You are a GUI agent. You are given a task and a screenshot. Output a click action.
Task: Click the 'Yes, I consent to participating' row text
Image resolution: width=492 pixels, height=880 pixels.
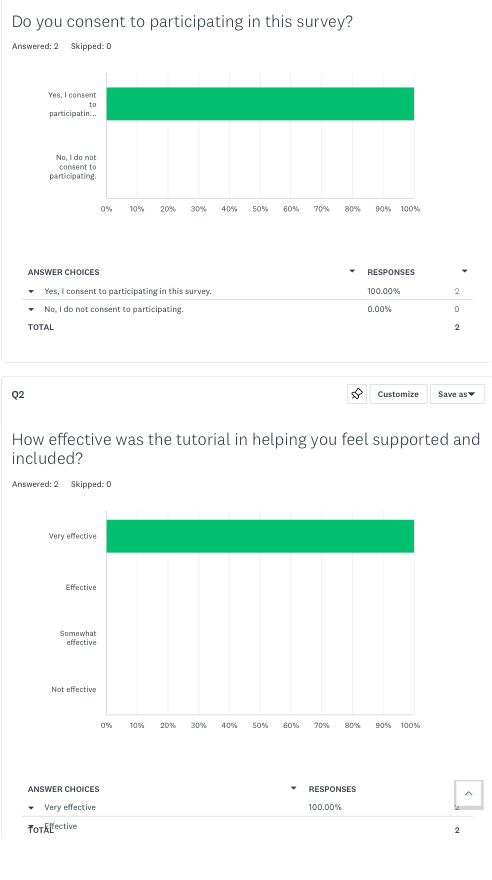point(128,291)
